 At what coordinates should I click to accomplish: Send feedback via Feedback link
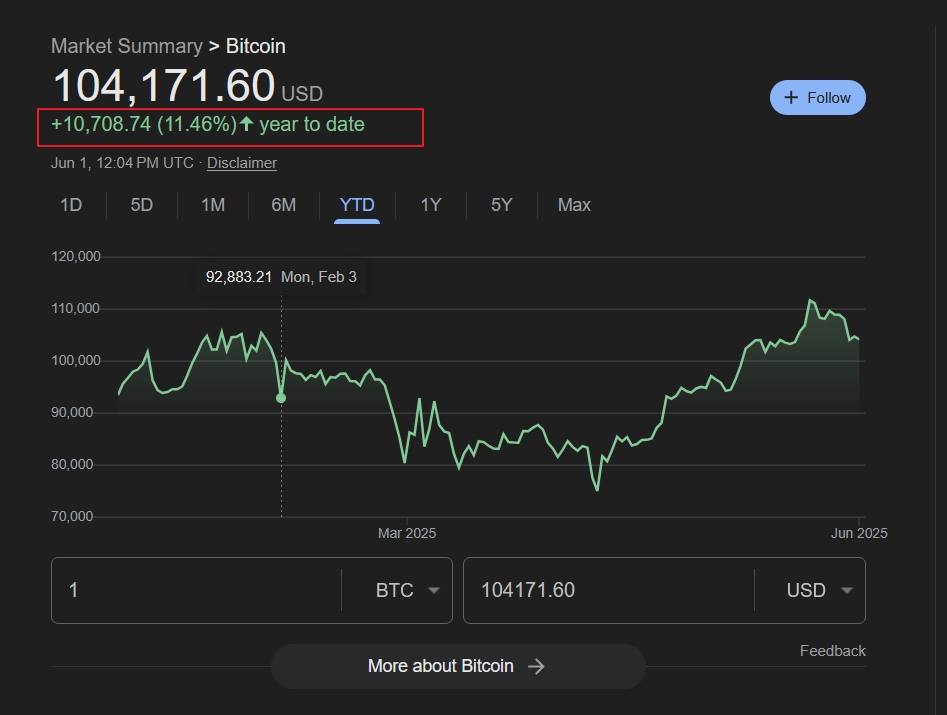pyautogui.click(x=833, y=651)
